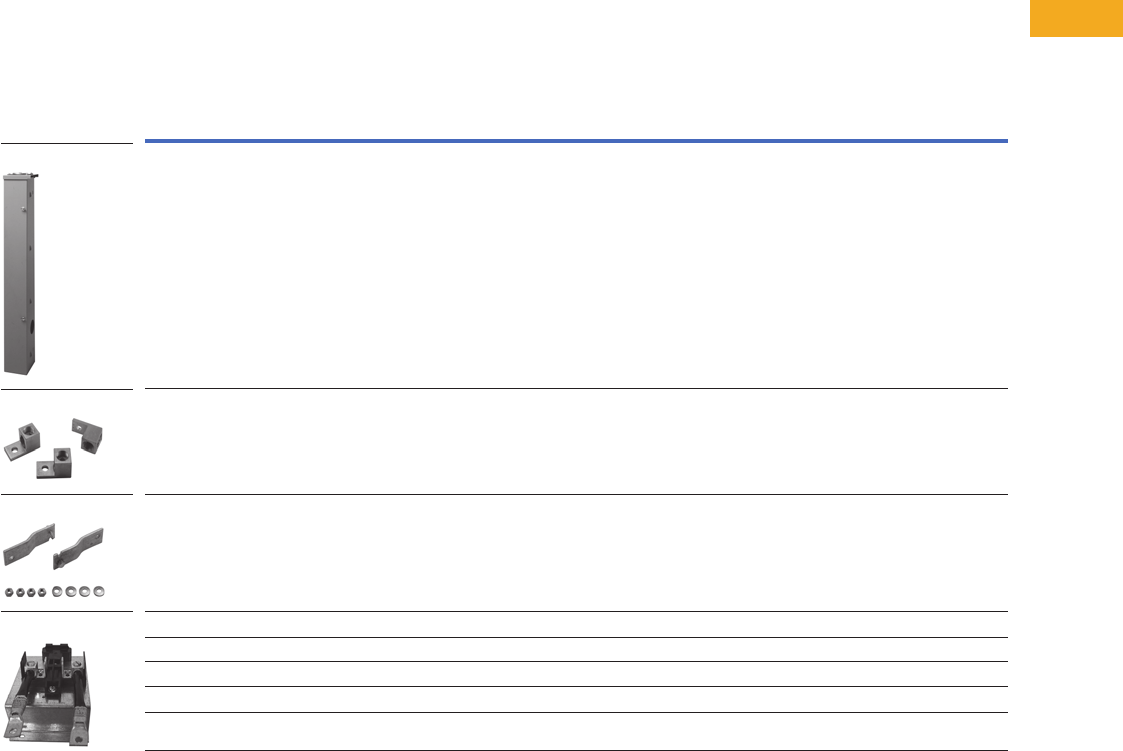
Task: Click the blank table section beside the tall enclosure
Action: tap(576, 265)
